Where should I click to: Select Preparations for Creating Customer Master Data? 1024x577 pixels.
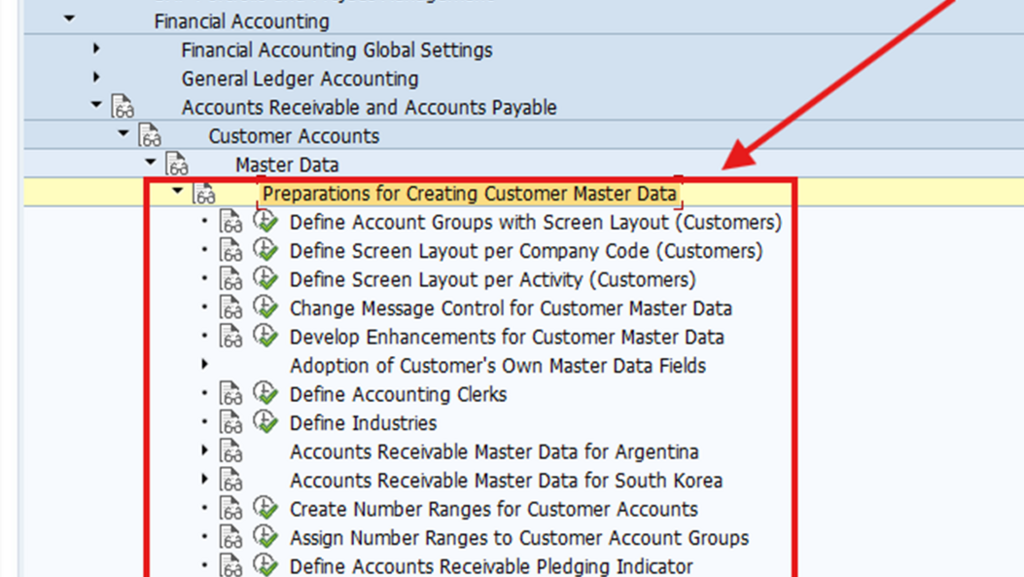click(x=469, y=194)
